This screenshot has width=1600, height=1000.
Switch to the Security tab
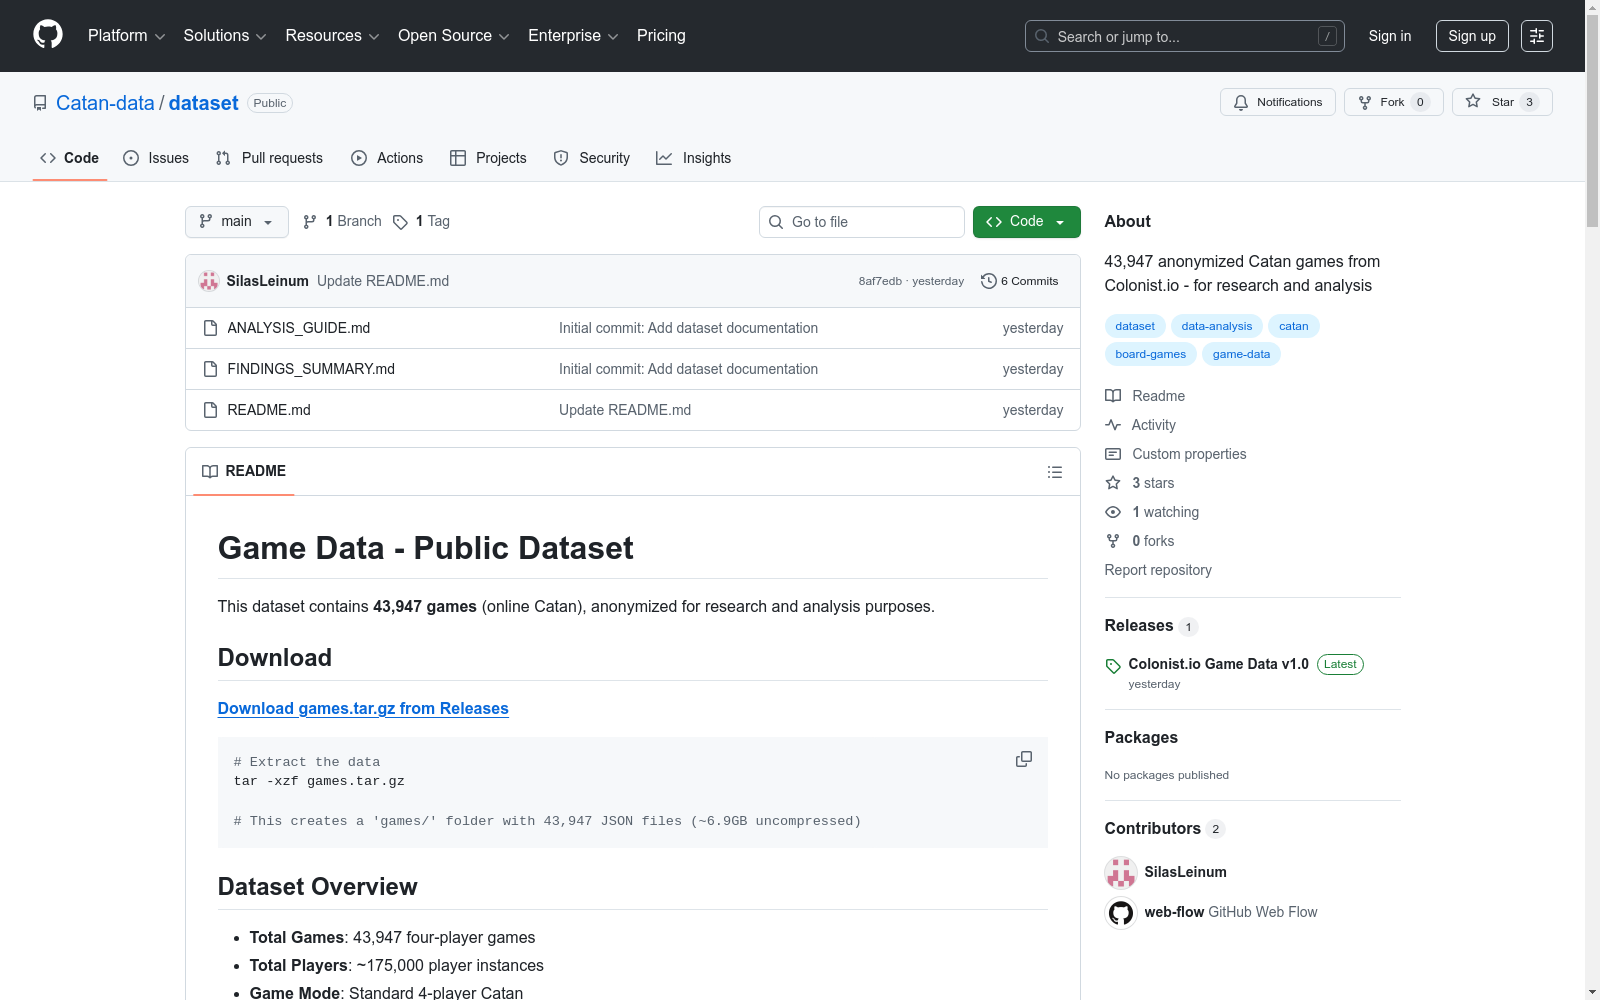coord(592,158)
